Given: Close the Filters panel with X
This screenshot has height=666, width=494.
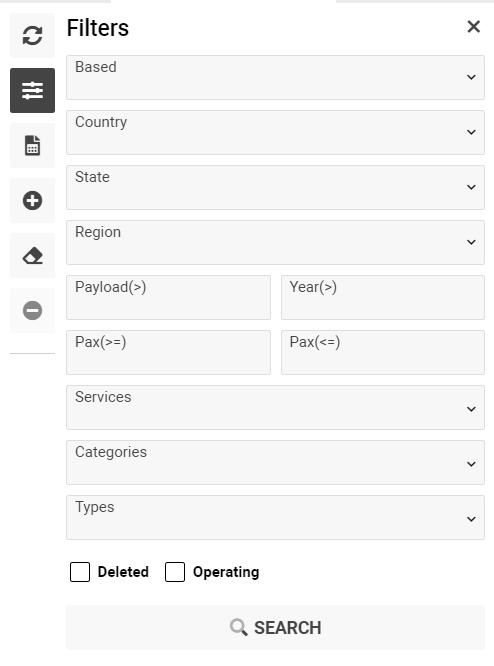Looking at the screenshot, I should pyautogui.click(x=474, y=27).
